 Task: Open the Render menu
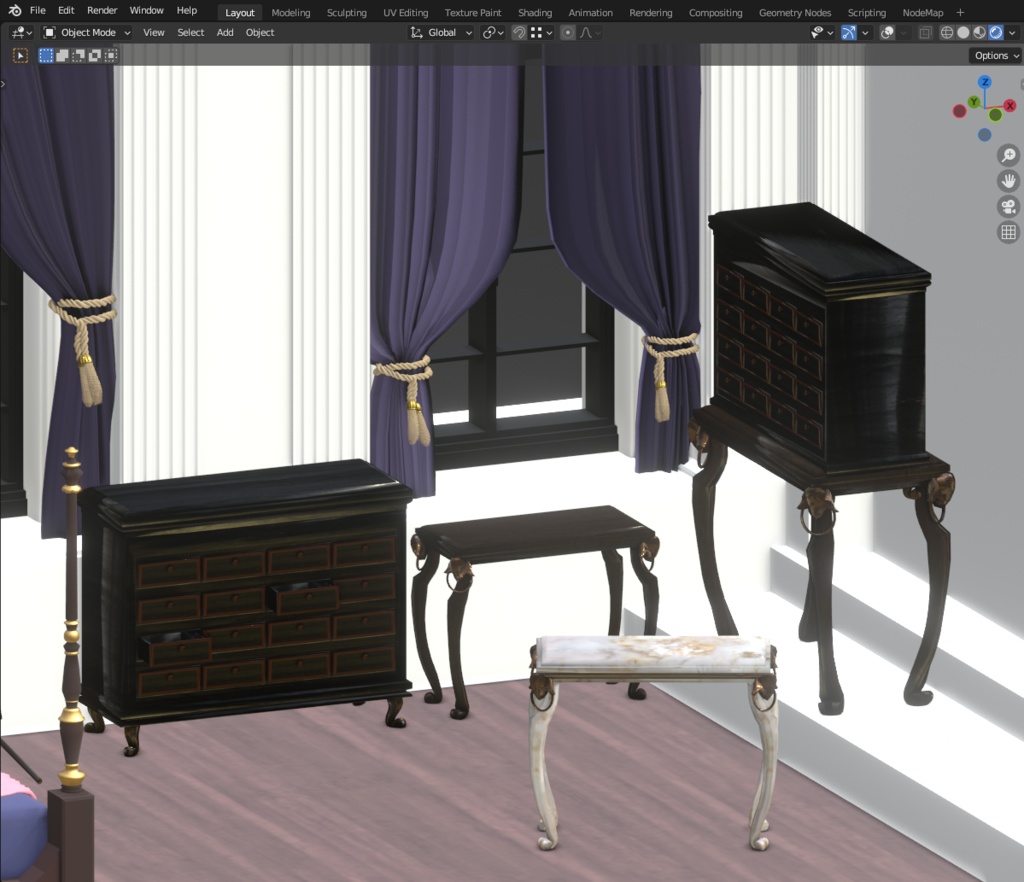tap(102, 10)
